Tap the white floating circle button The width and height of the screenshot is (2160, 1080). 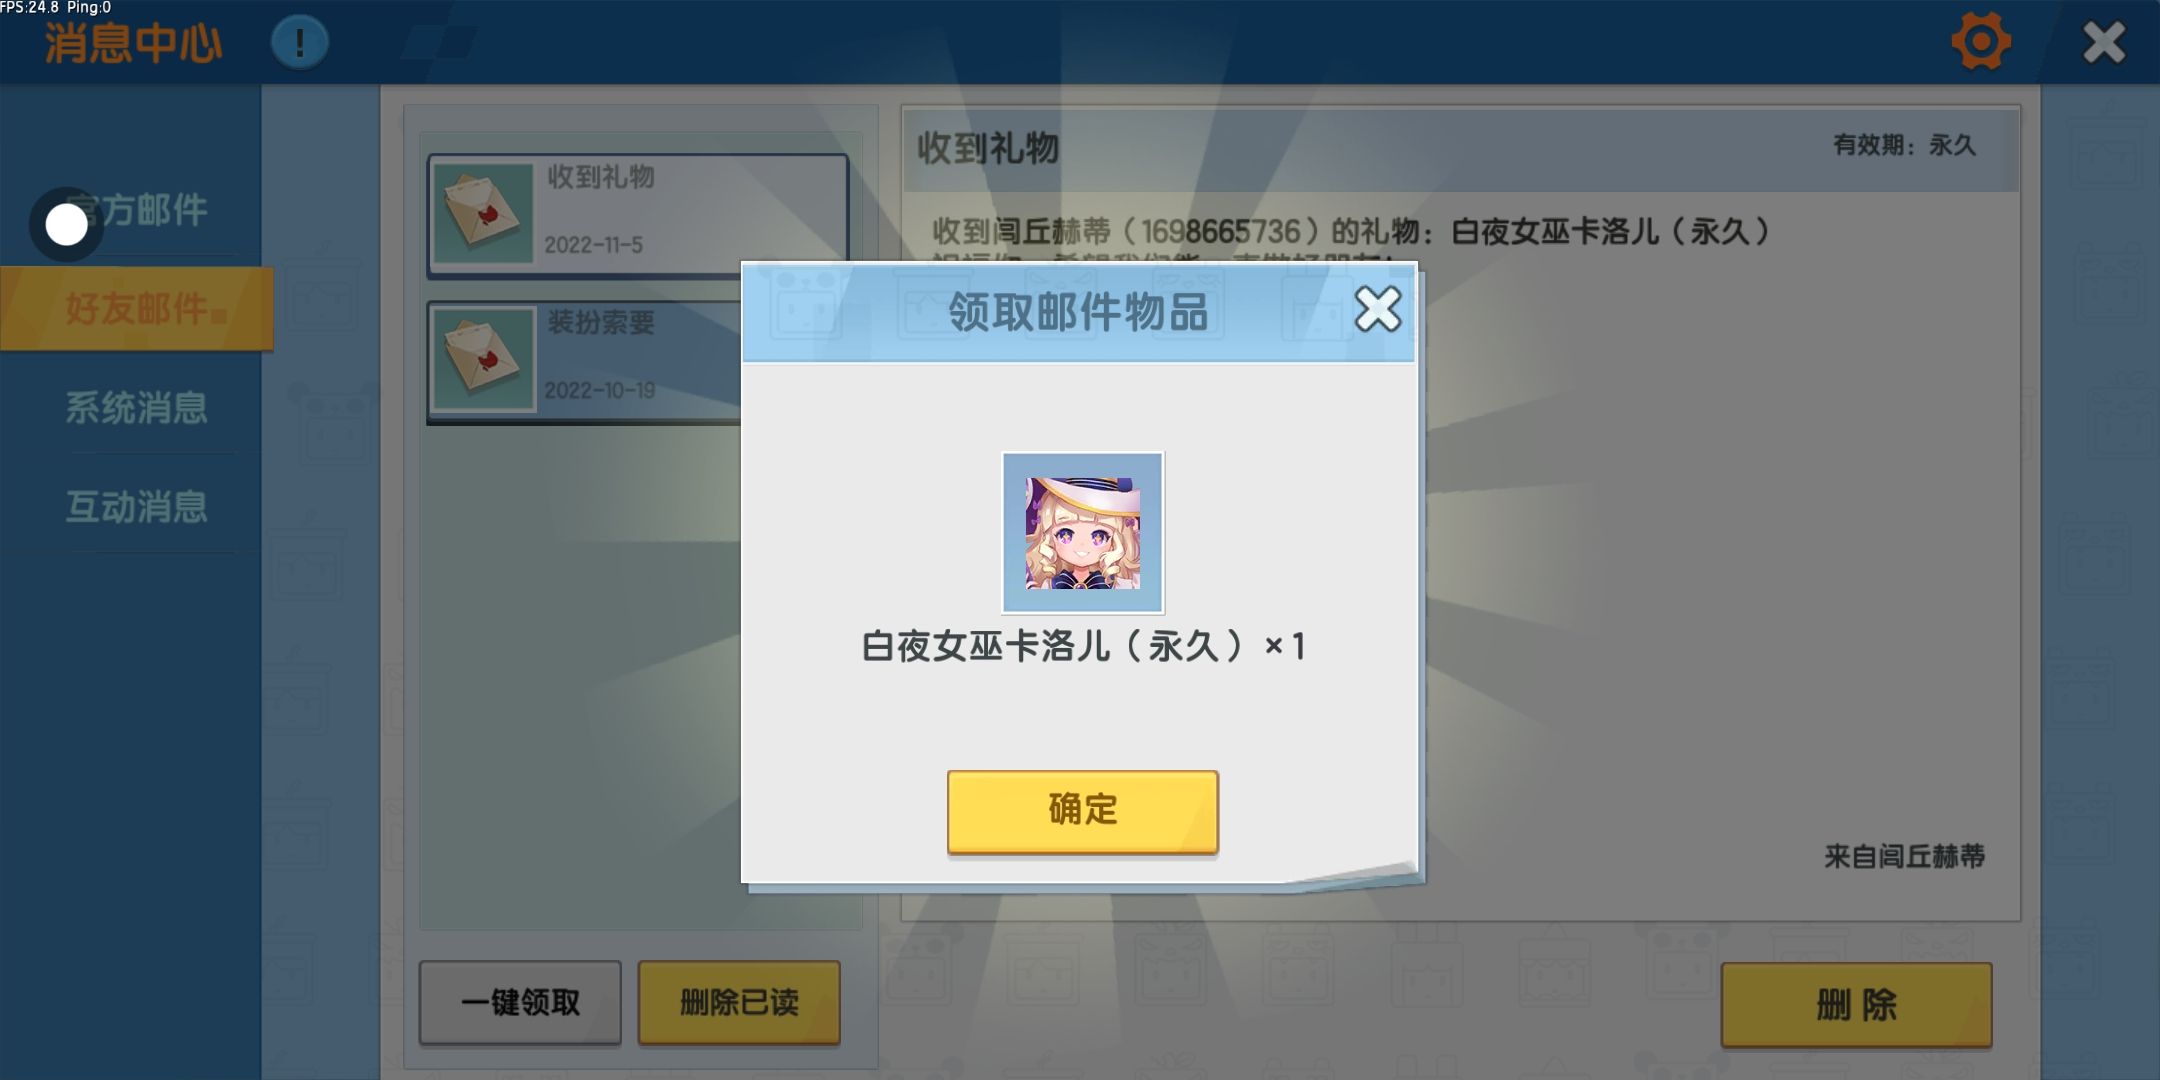coord(67,225)
